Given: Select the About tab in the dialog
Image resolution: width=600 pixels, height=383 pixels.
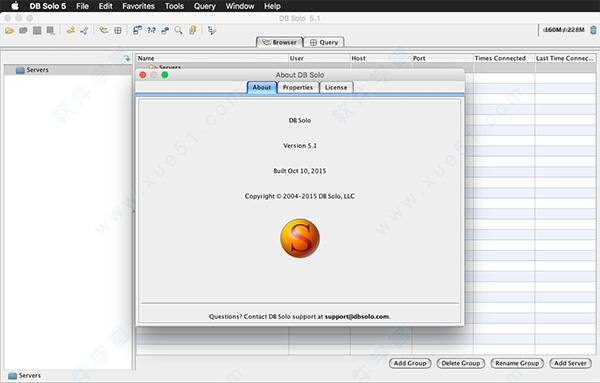Looking at the screenshot, I should click(262, 87).
